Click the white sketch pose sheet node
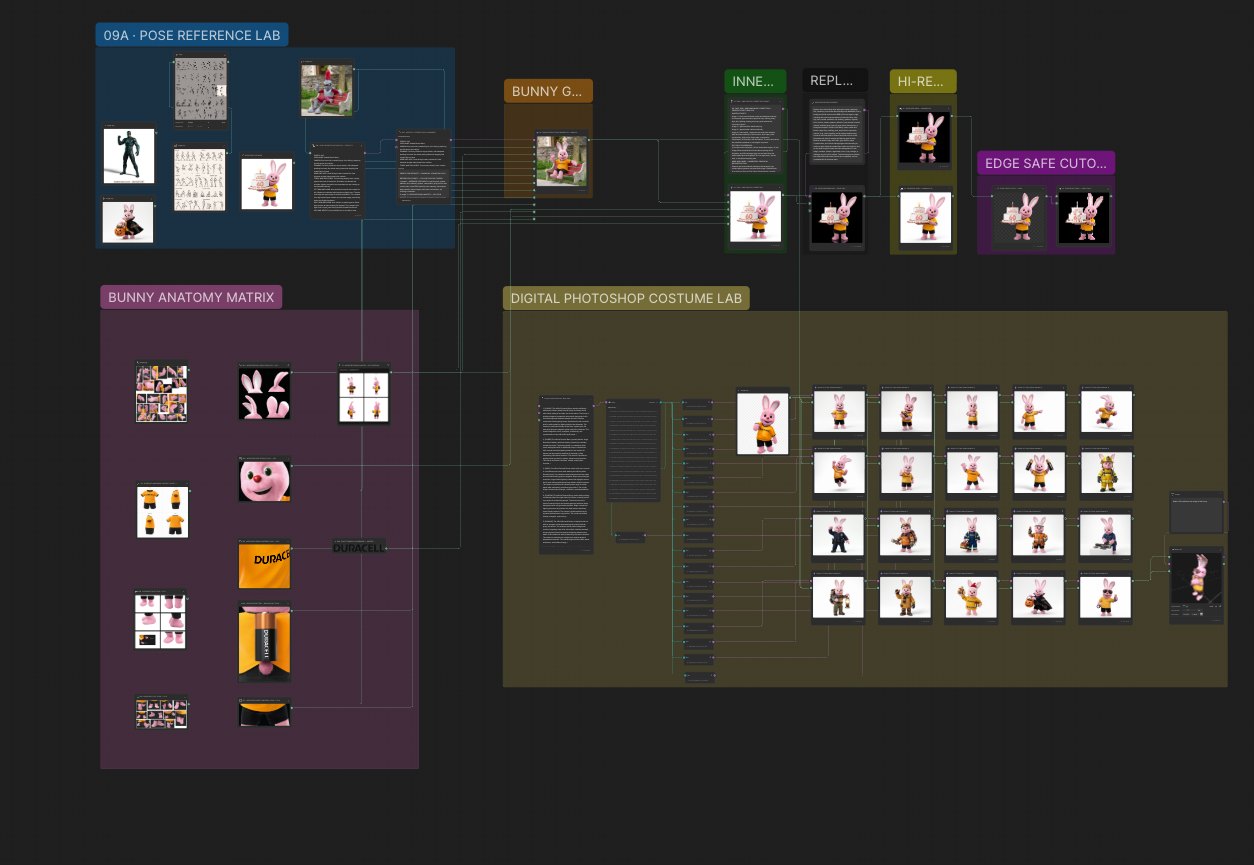Screen dimensions: 1254x865 200,179
